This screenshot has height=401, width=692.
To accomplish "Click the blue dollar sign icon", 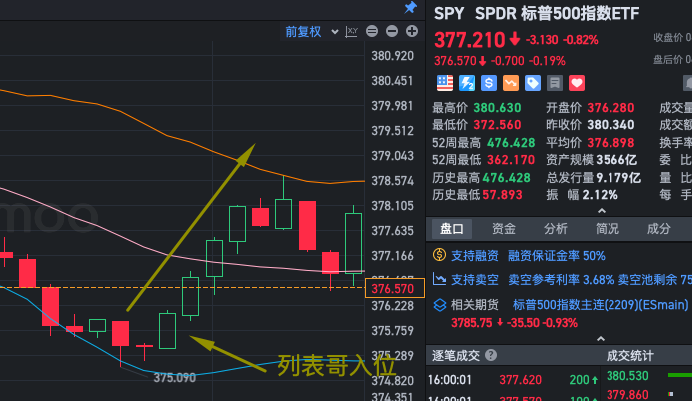I will (x=489, y=83).
